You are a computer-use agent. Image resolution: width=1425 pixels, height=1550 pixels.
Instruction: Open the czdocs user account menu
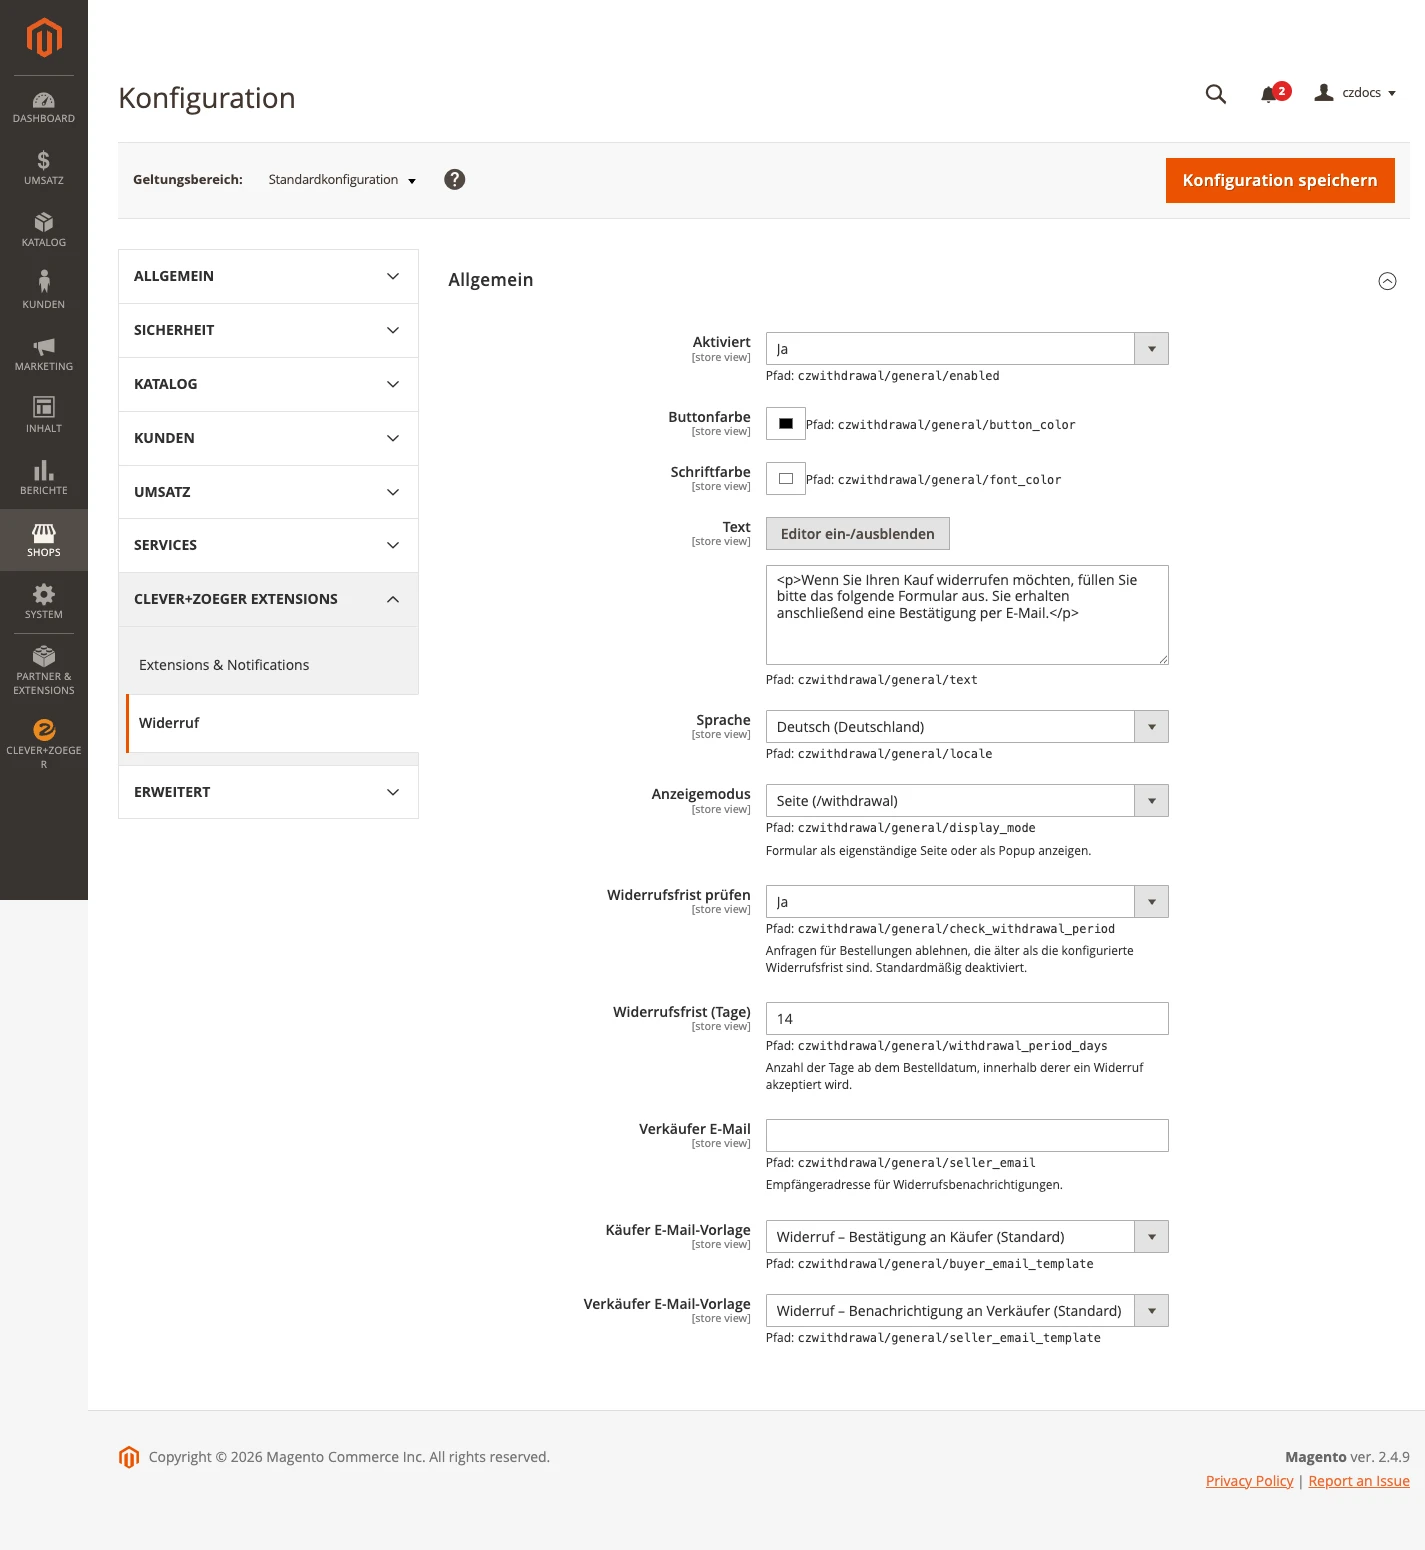[x=1356, y=93]
